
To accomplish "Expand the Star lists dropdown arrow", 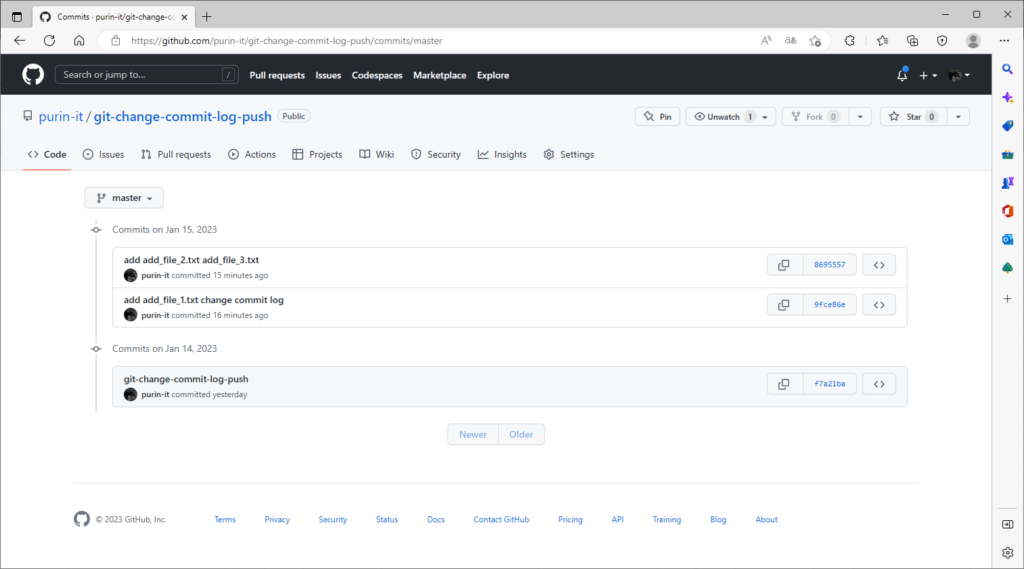I will pos(958,117).
